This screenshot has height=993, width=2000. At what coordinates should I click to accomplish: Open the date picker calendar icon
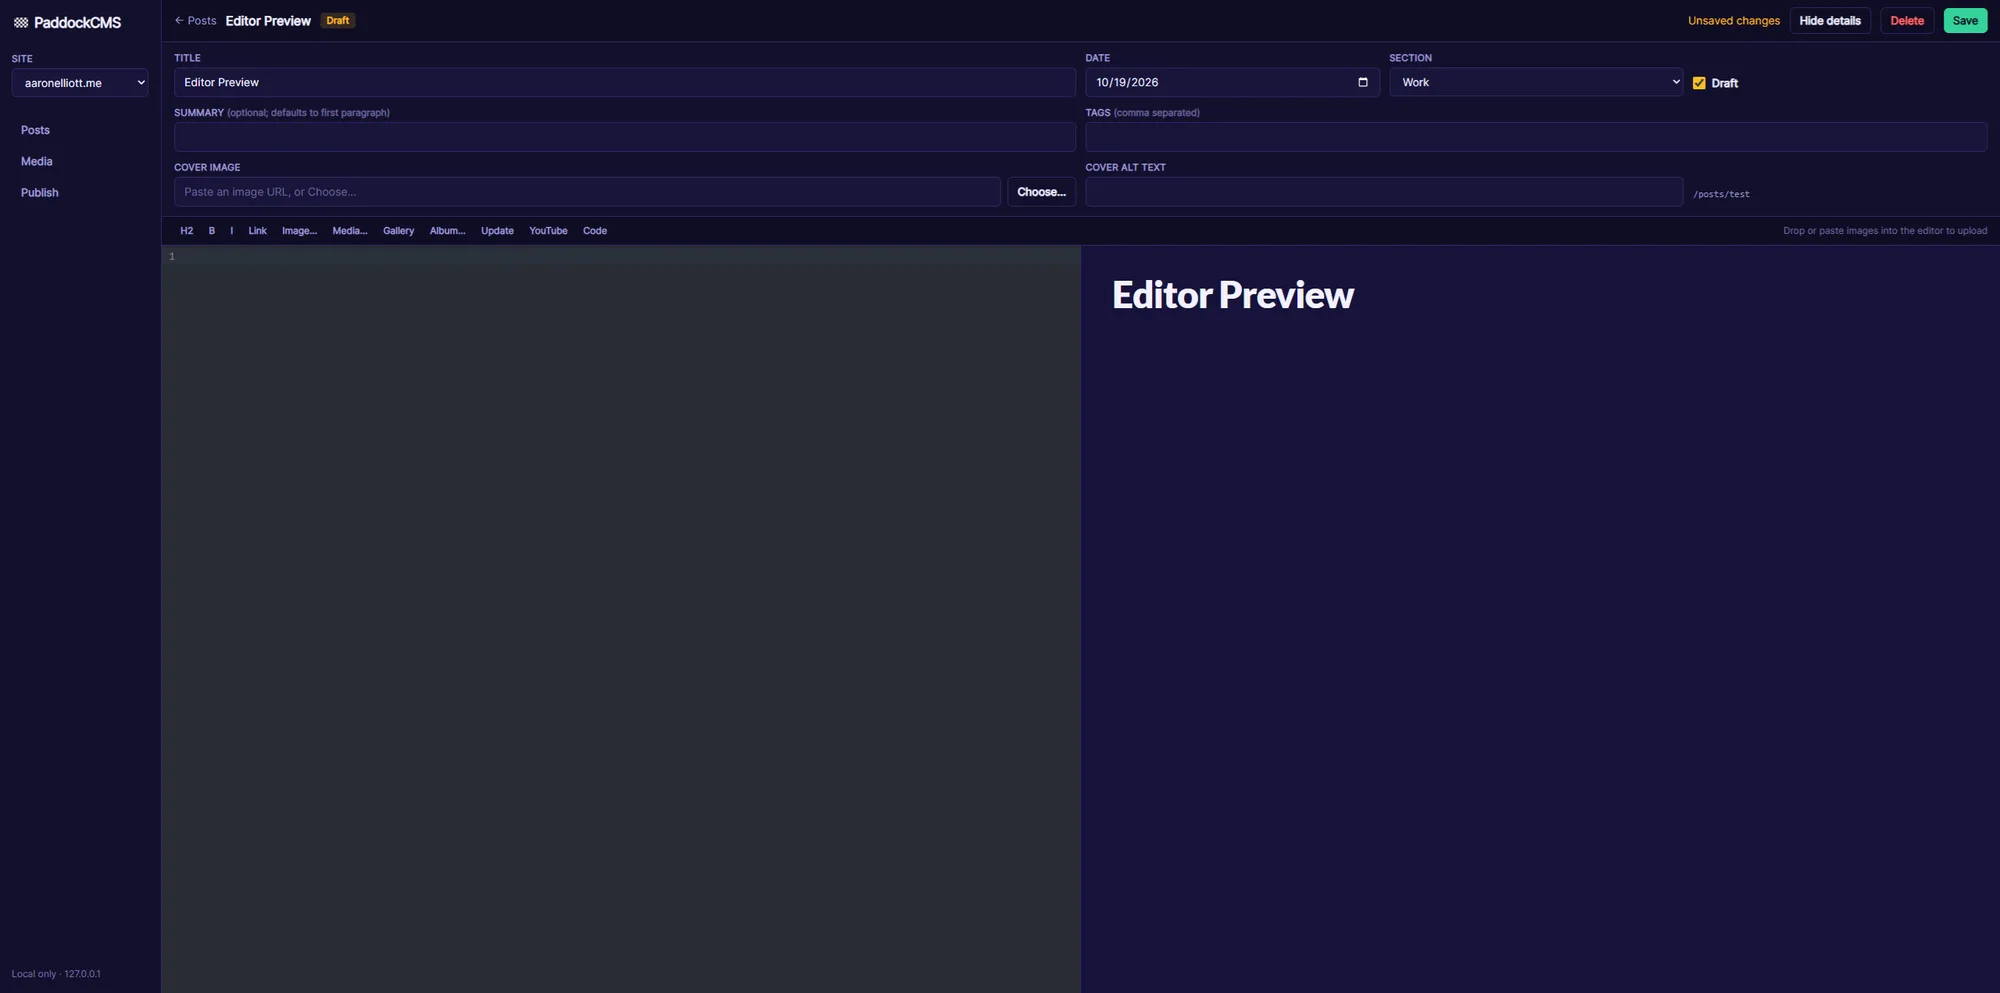[1362, 82]
